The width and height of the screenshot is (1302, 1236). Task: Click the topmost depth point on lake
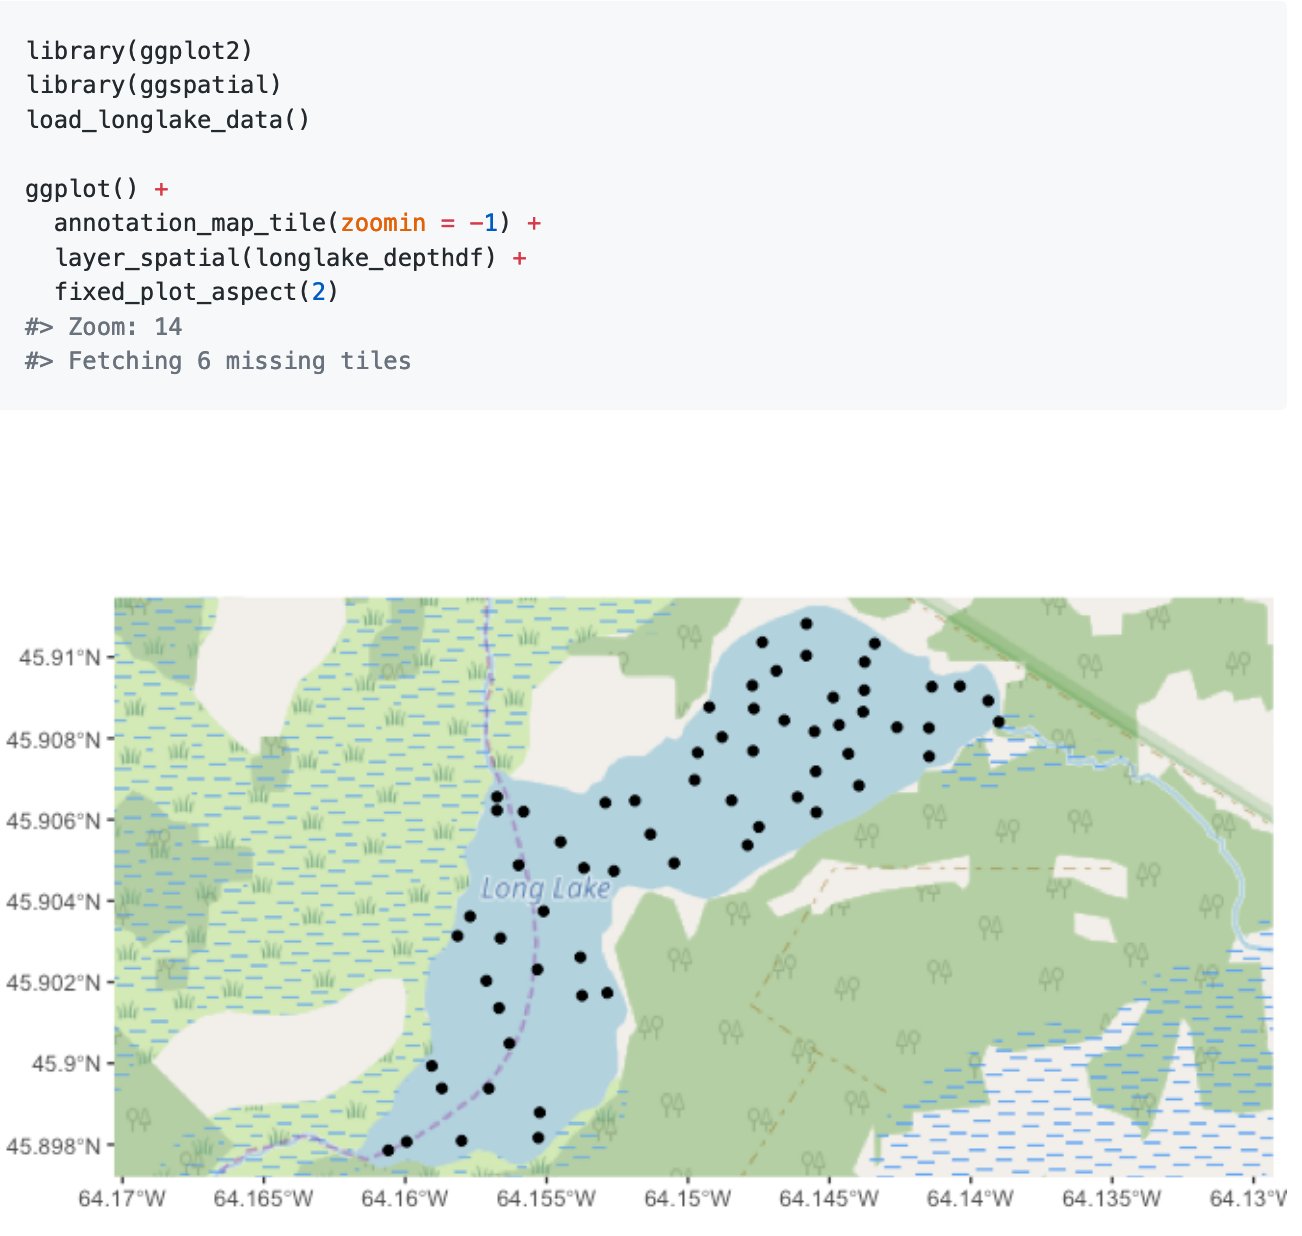point(806,625)
